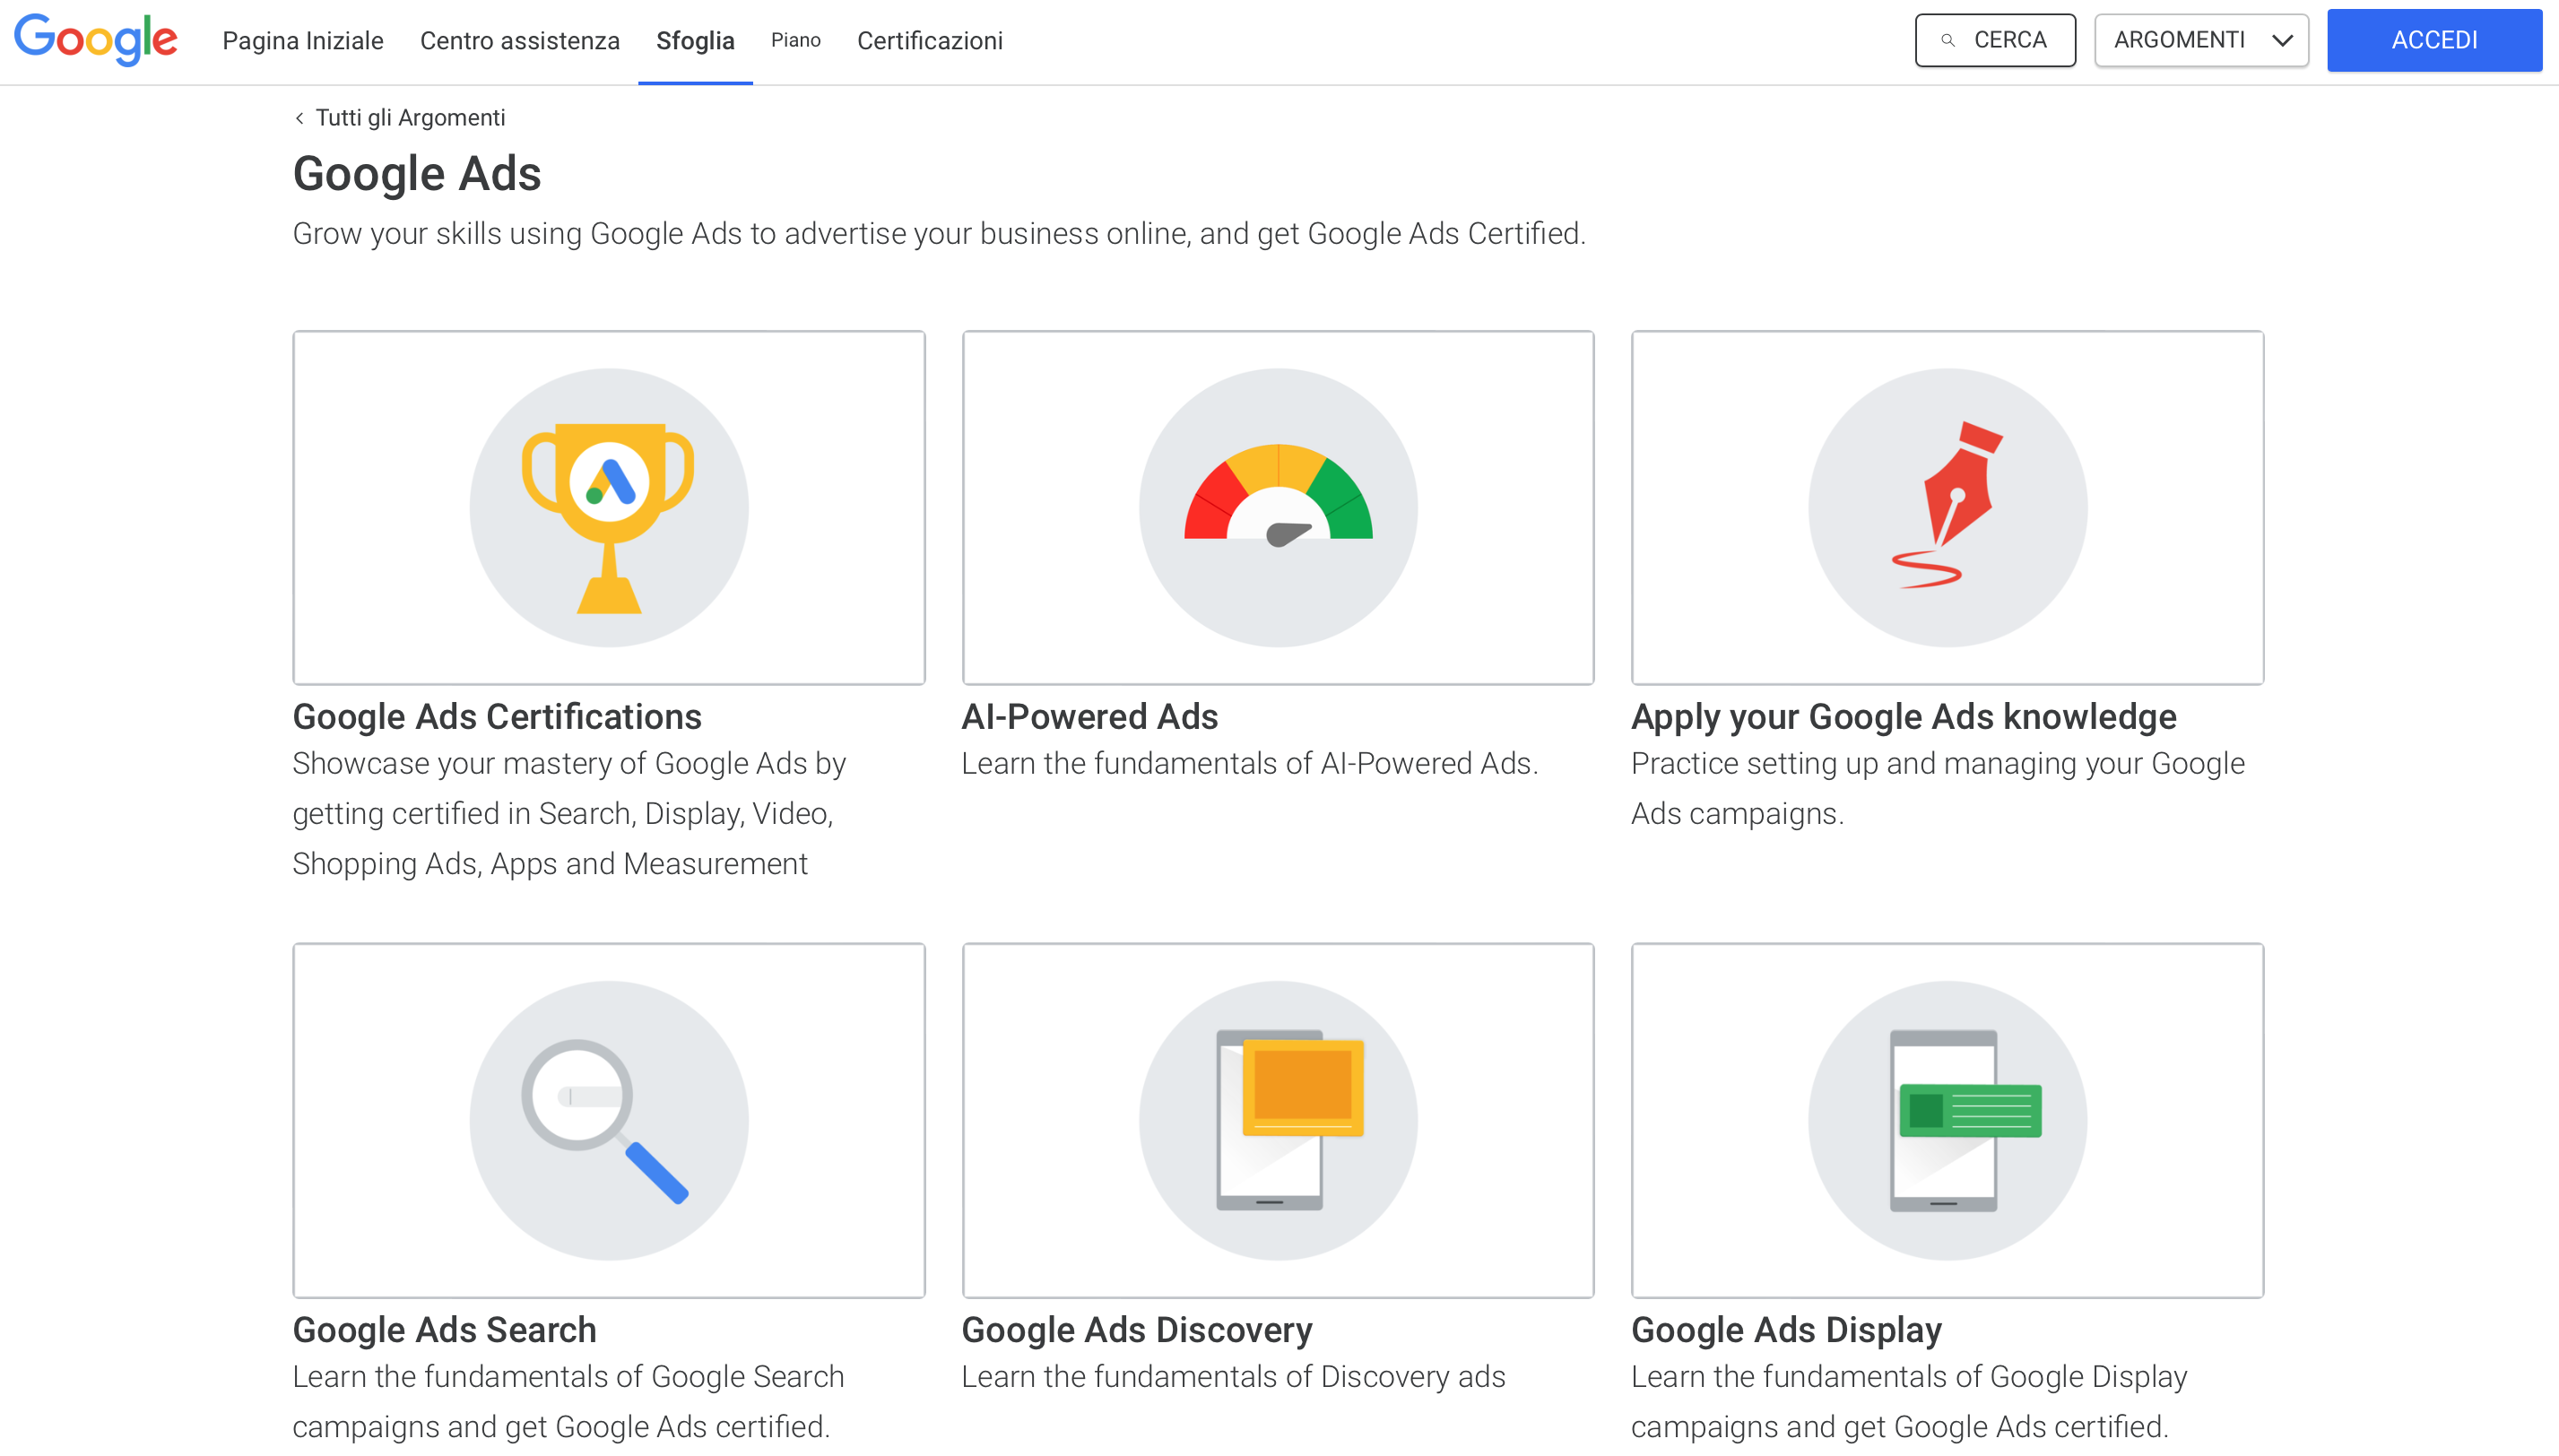The height and width of the screenshot is (1456, 2559).
Task: Click the ACCEDI sign-in button
Action: pyautogui.click(x=2434, y=40)
